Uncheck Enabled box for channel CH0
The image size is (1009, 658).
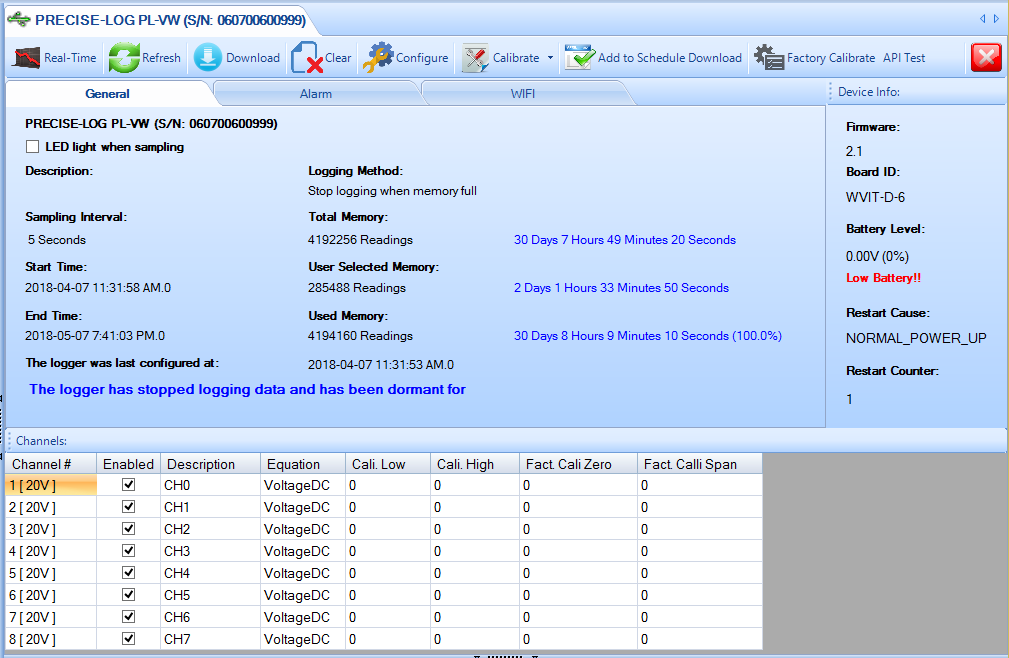128,485
